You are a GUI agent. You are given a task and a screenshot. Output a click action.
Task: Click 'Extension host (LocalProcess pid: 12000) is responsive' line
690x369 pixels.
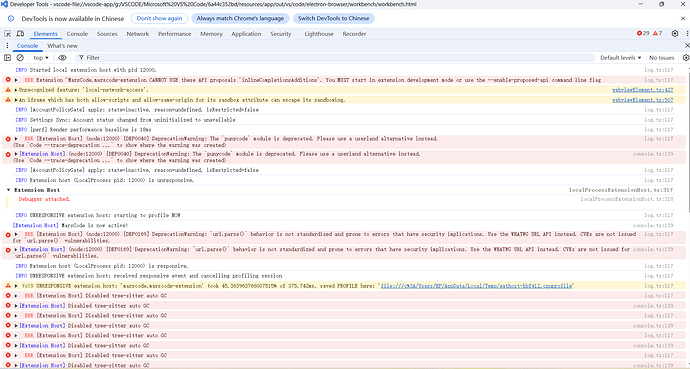tap(102, 266)
